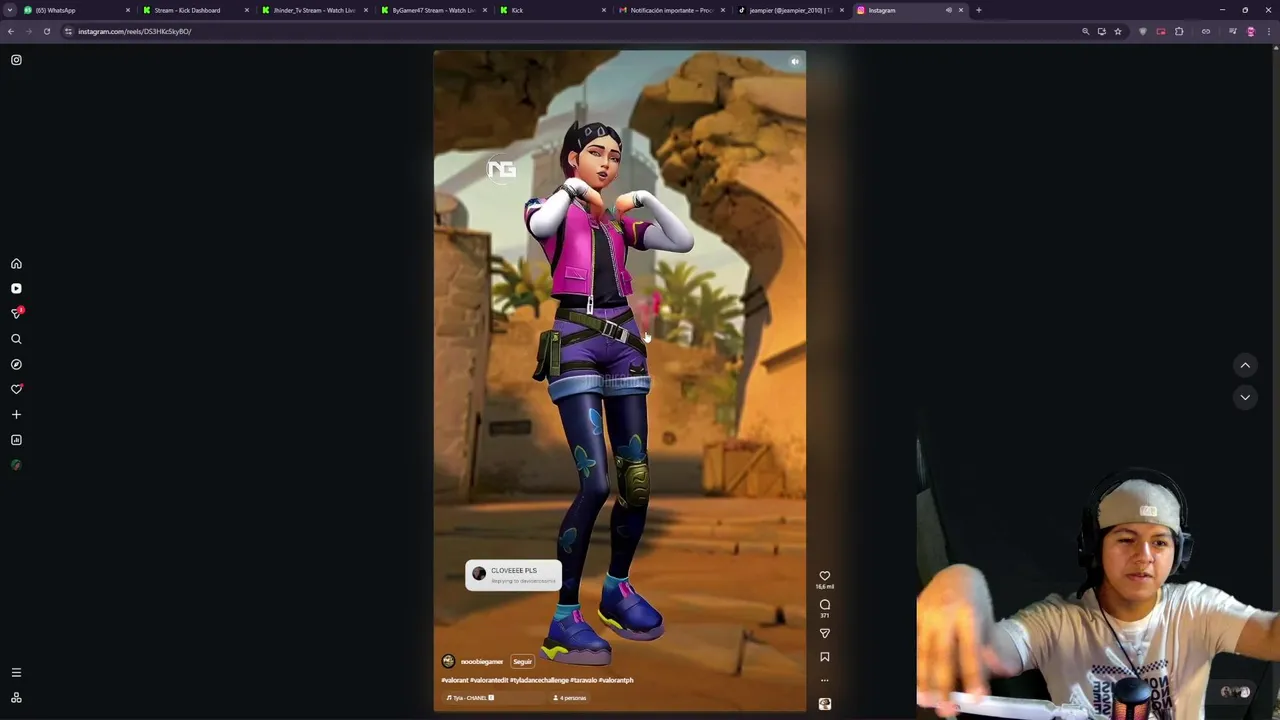Open Chrome three-dot menu
The image size is (1280, 720).
[1270, 31]
